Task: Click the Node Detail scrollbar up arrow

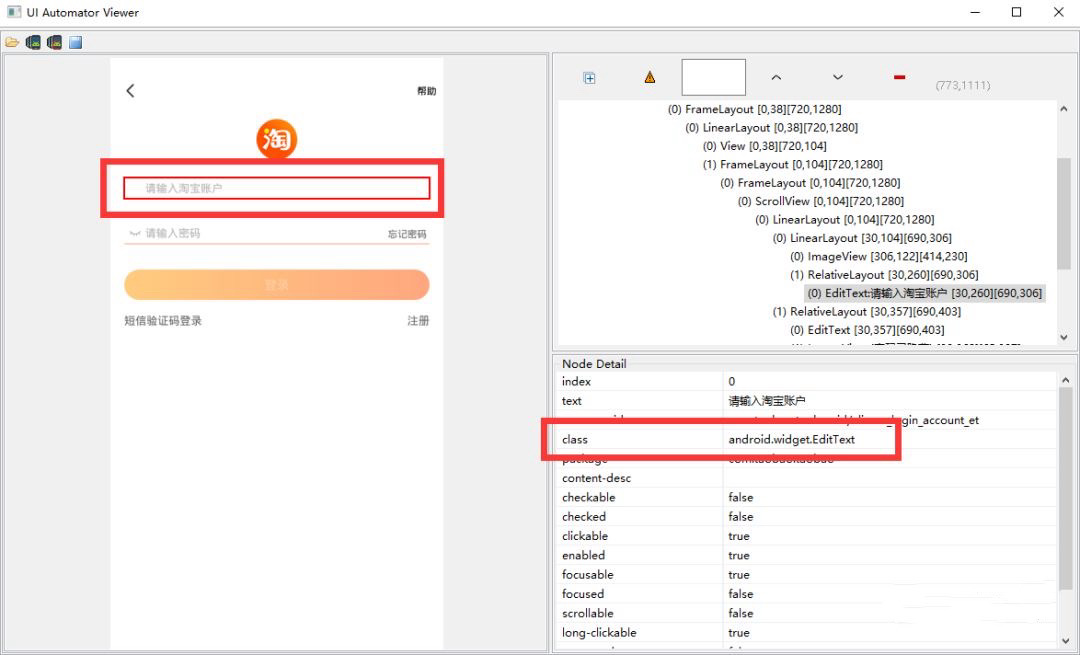Action: coord(1065,380)
